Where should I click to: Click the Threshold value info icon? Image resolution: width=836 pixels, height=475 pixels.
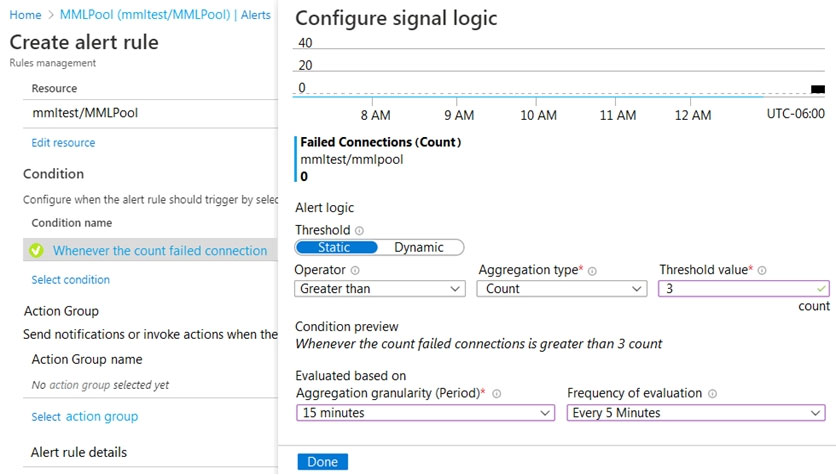pyautogui.click(x=762, y=270)
